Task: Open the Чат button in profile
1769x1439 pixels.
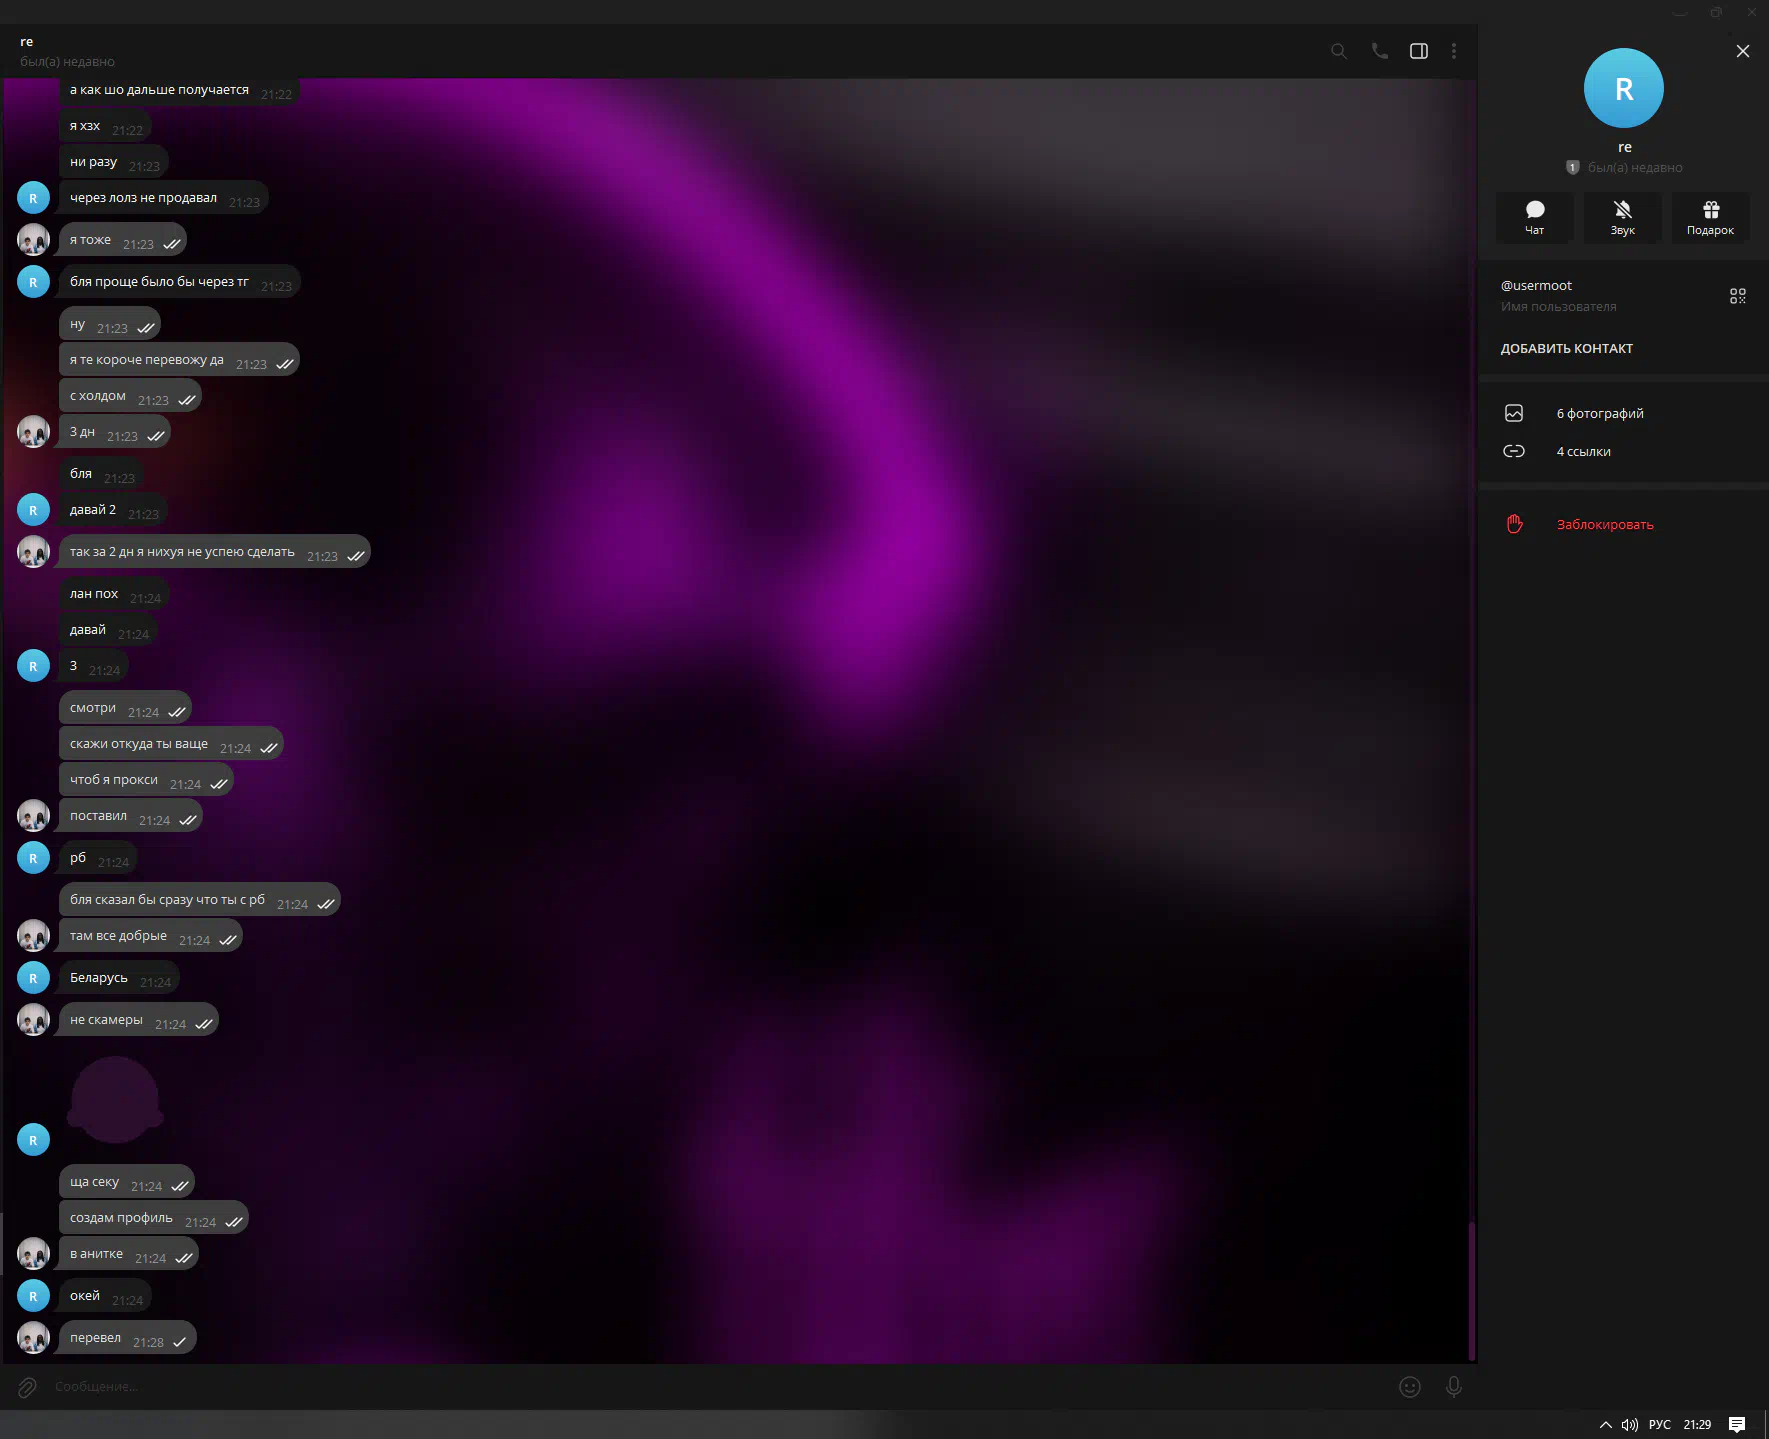Action: 1534,217
